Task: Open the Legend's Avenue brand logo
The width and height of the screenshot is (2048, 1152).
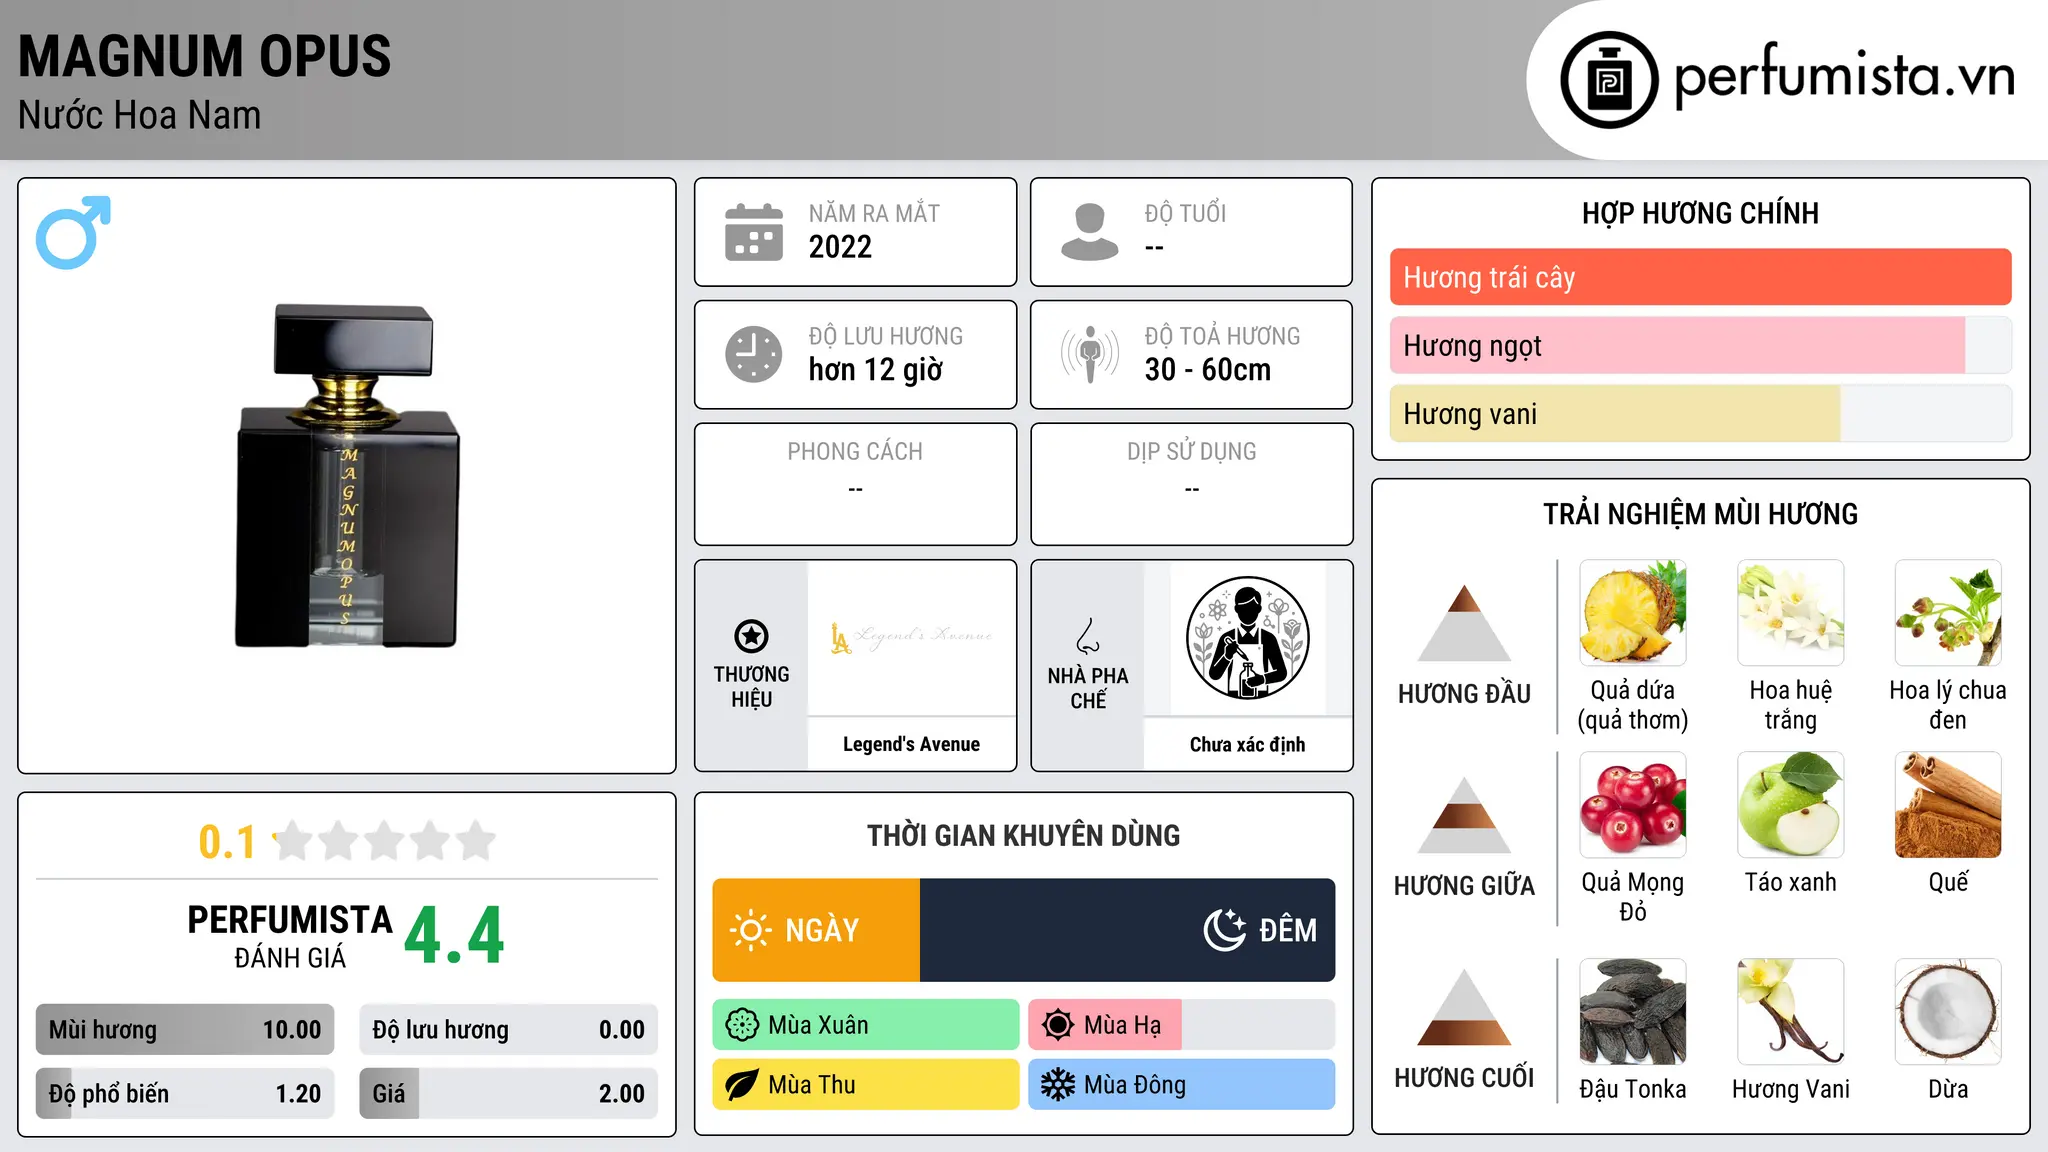Action: 911,637
